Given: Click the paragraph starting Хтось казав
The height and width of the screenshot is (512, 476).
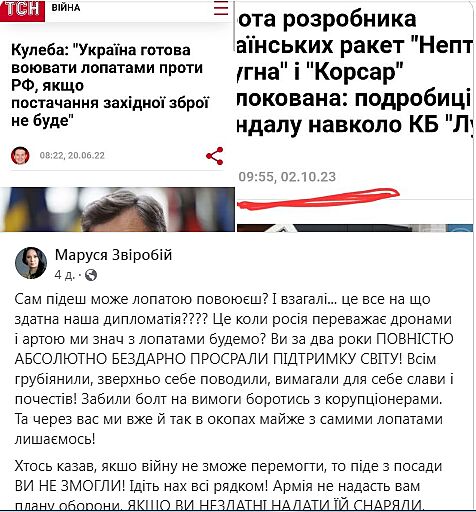Looking at the screenshot, I should tap(228, 487).
